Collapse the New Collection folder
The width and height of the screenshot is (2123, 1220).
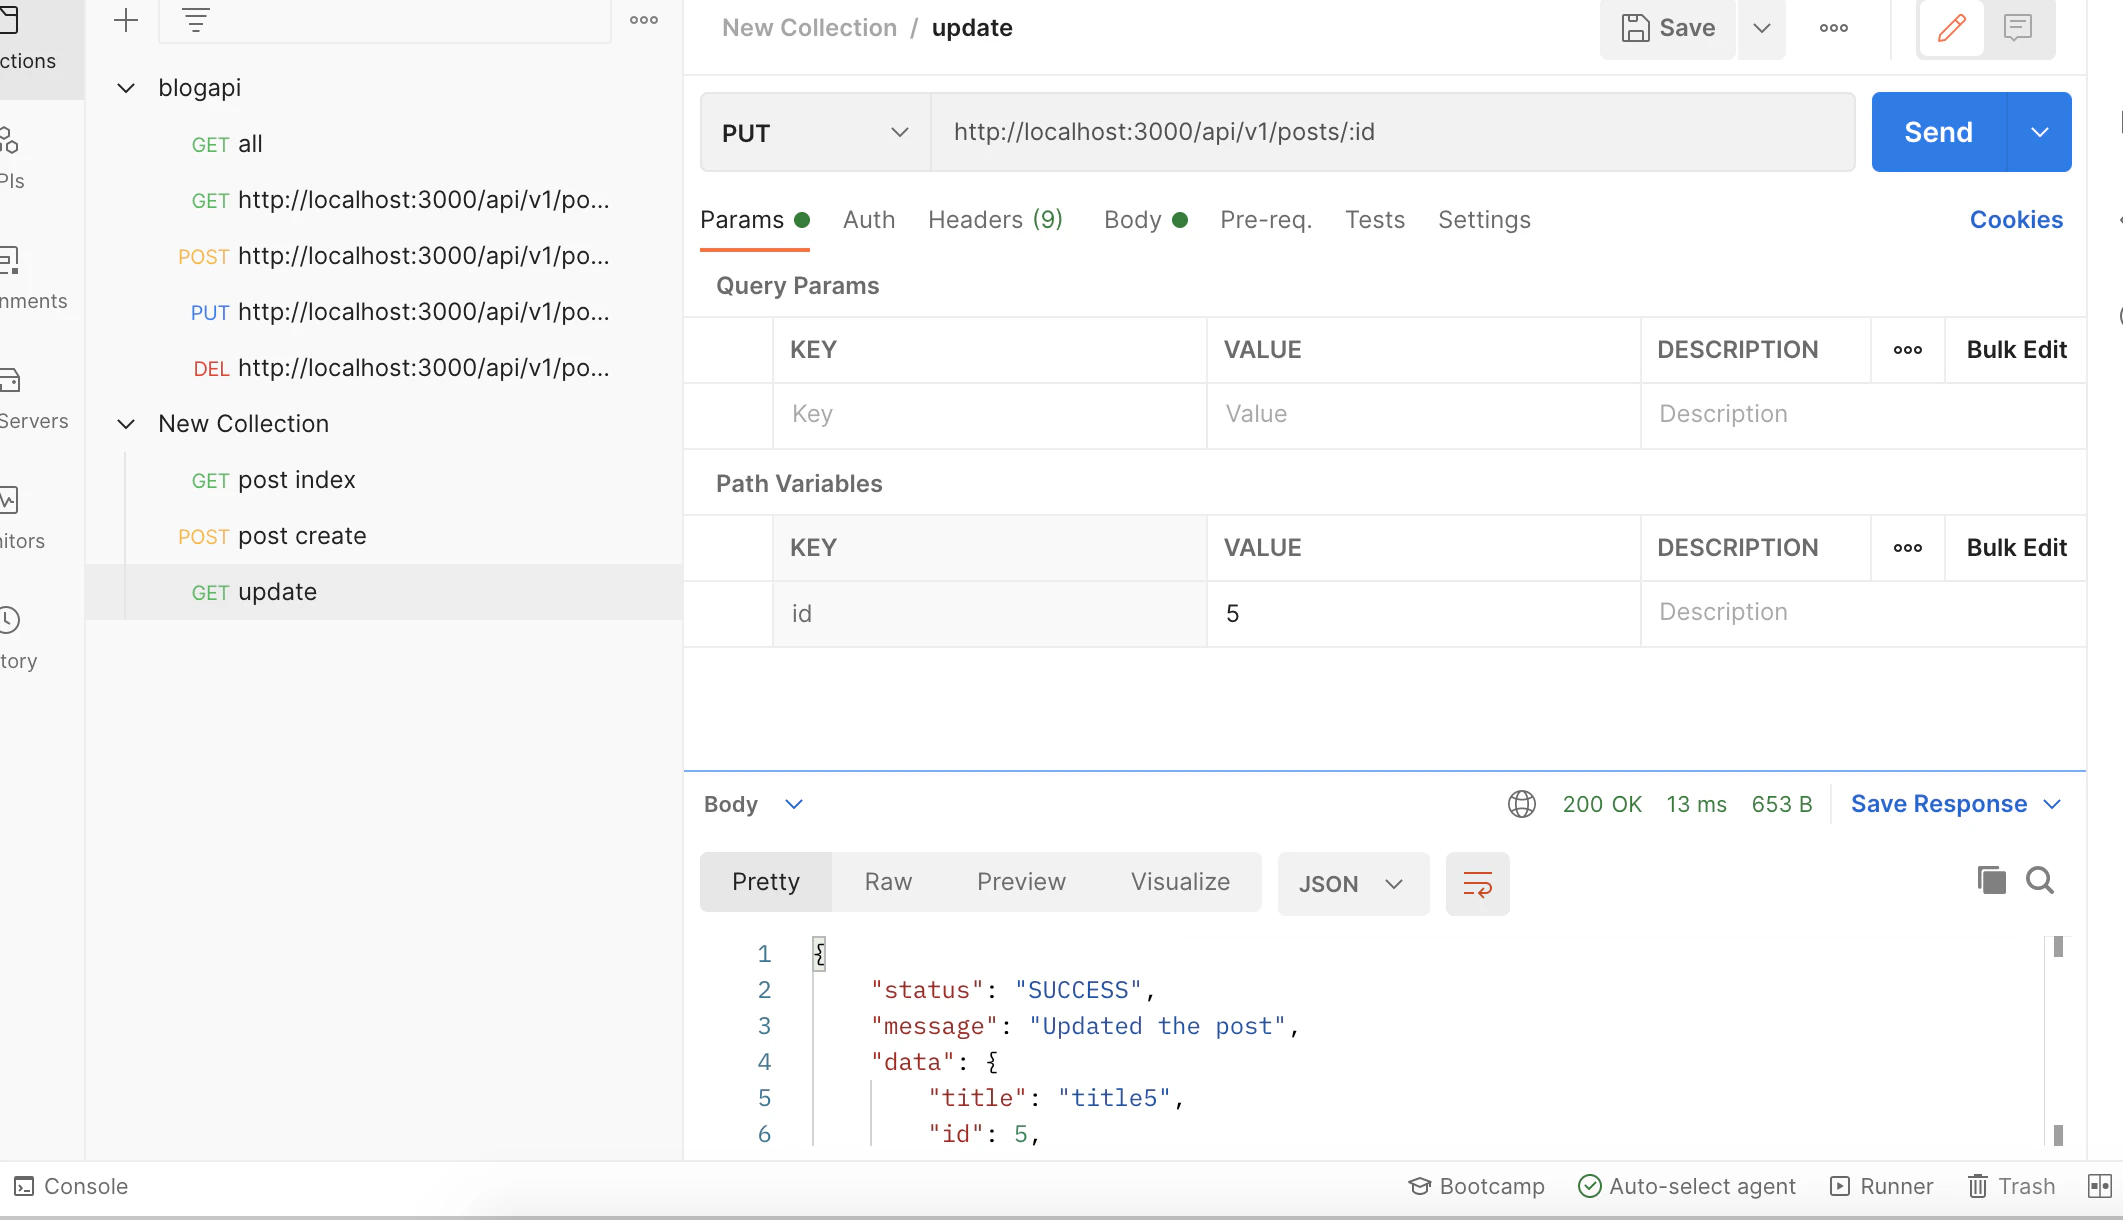coord(126,424)
